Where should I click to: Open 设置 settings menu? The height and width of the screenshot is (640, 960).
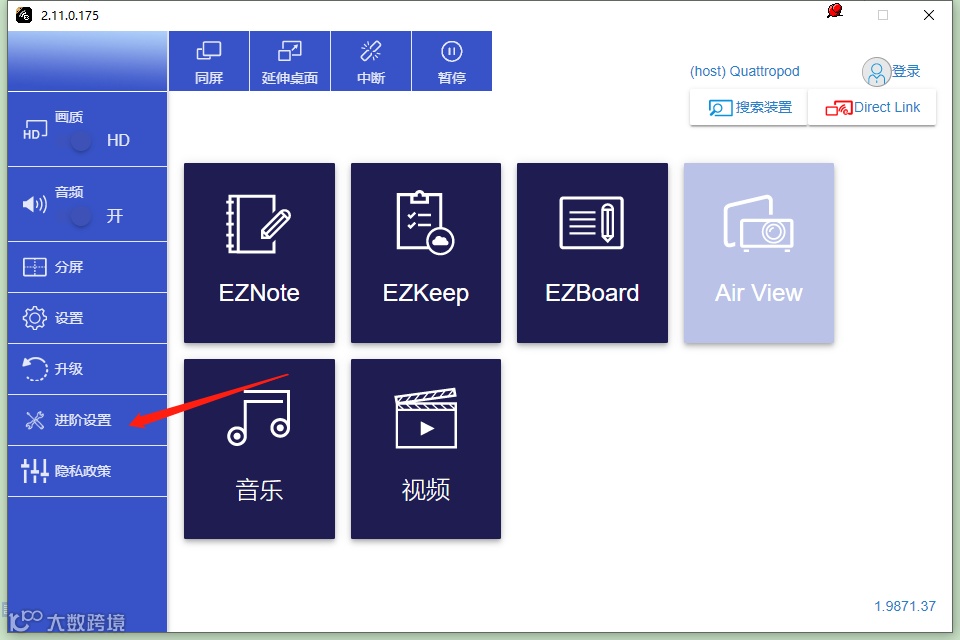click(88, 318)
